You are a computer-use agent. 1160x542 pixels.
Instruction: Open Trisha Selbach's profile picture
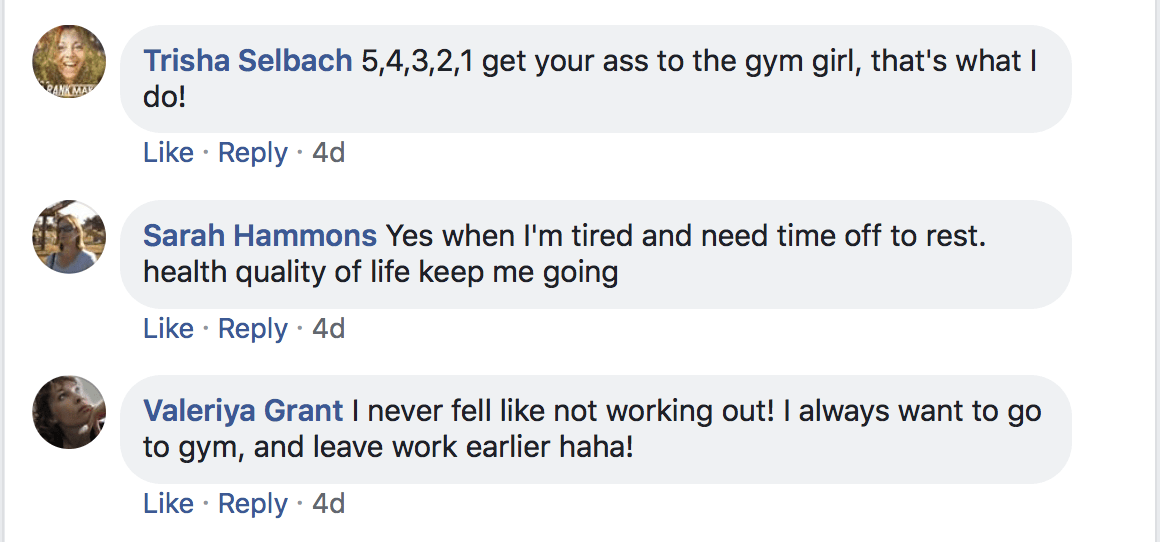(x=69, y=61)
